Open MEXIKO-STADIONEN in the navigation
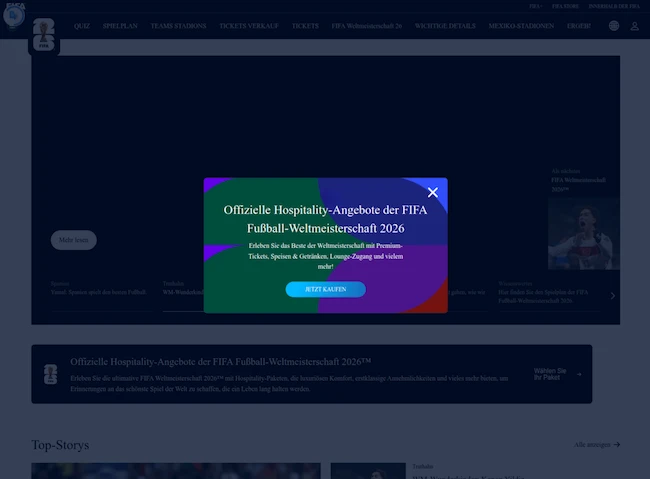Screen dimensions: 650x479 coord(521,26)
